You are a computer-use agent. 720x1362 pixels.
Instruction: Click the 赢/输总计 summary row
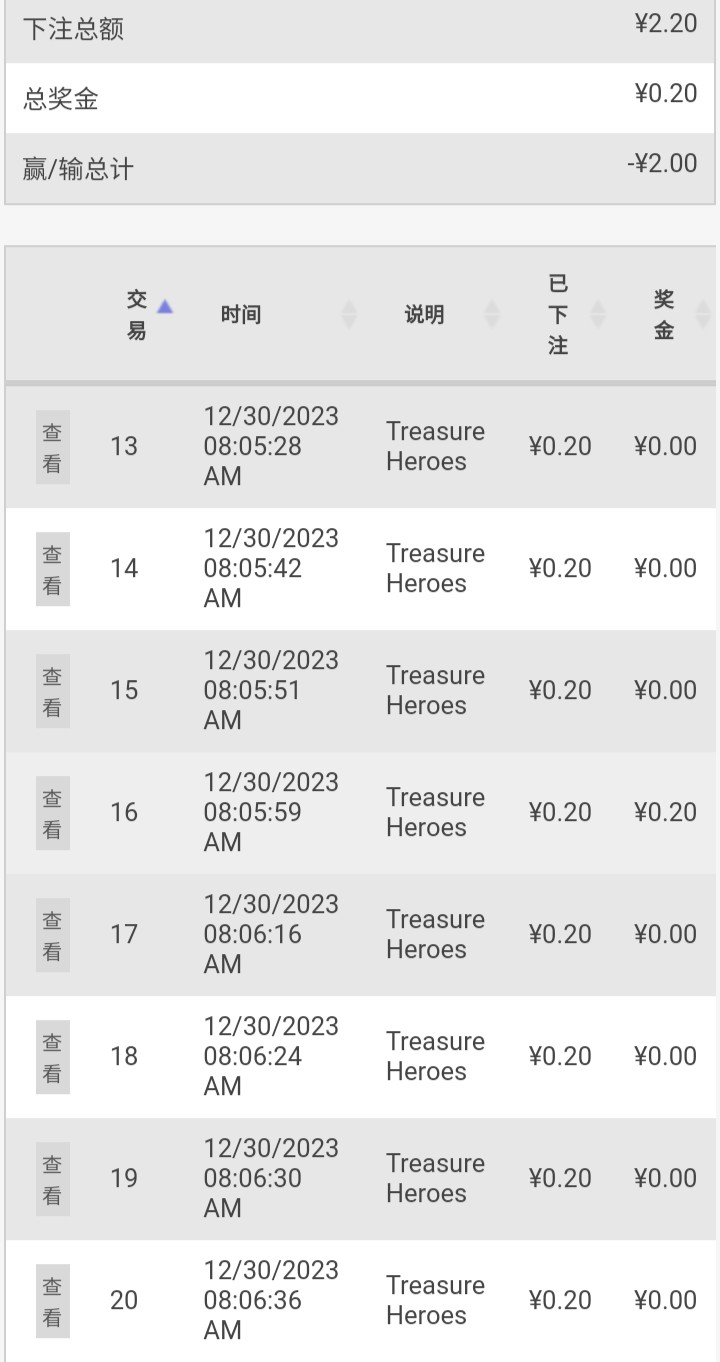[360, 168]
